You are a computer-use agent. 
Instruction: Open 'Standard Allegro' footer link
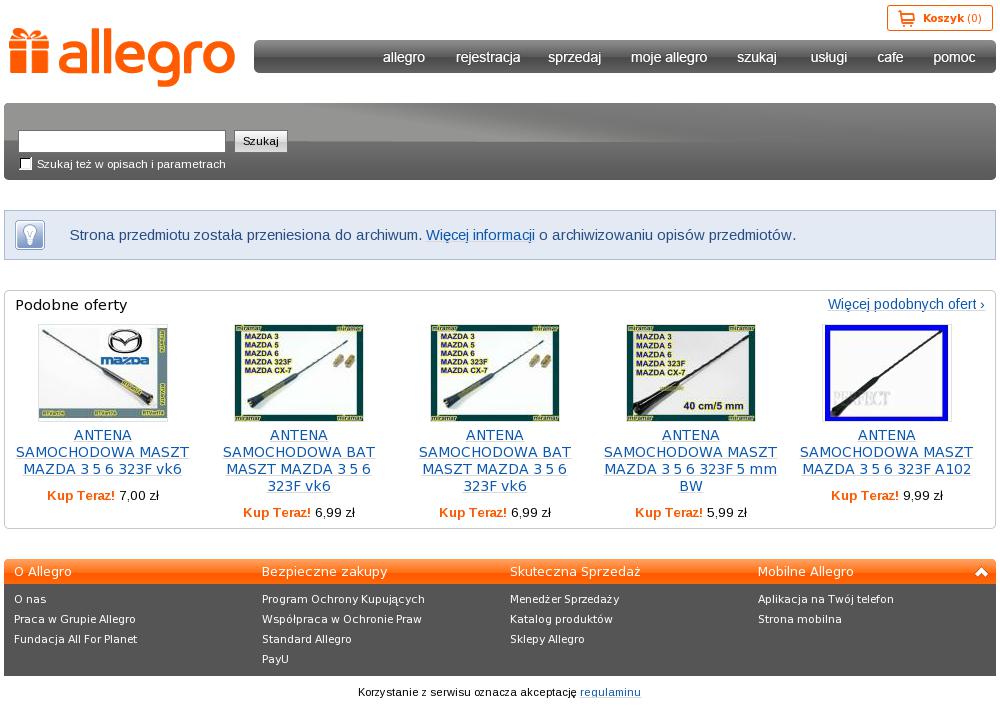307,639
